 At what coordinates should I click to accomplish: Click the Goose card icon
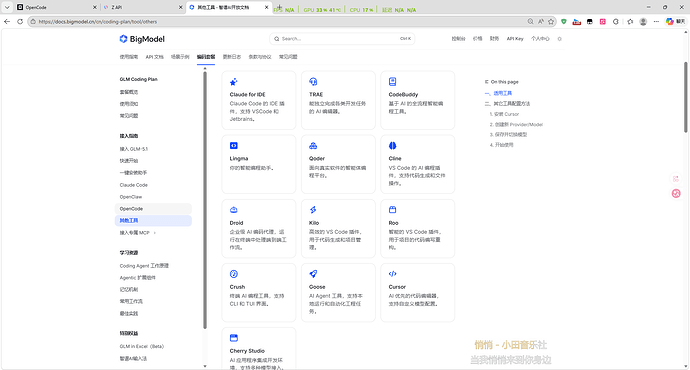coord(313,274)
